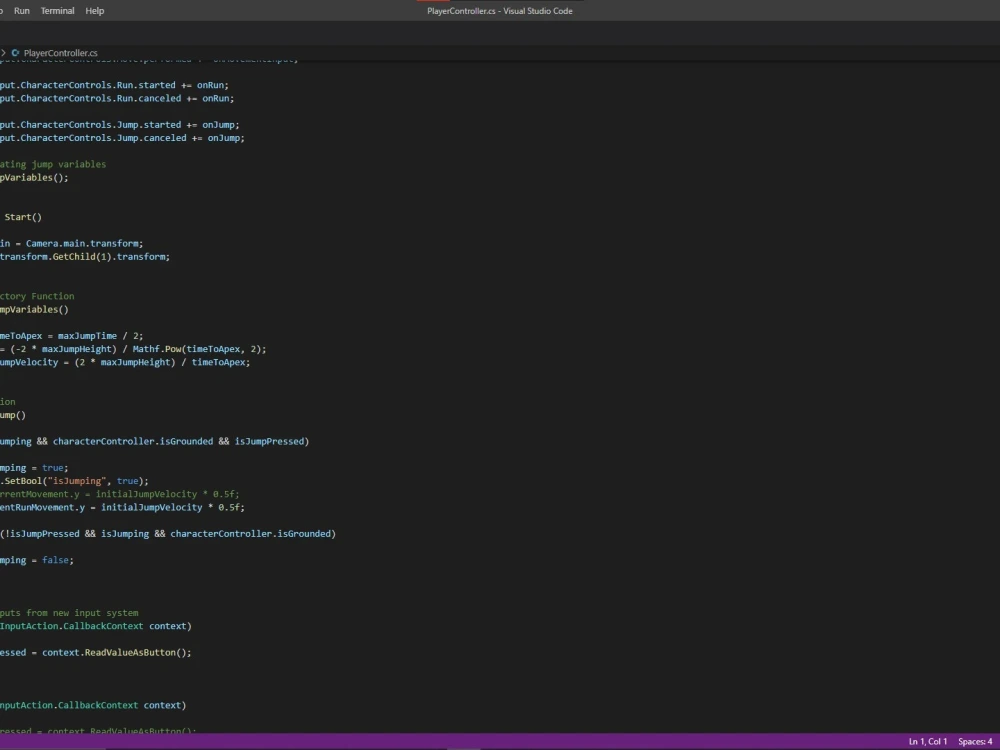
Task: Click line with Jump.started += onJump
Action: (x=120, y=124)
